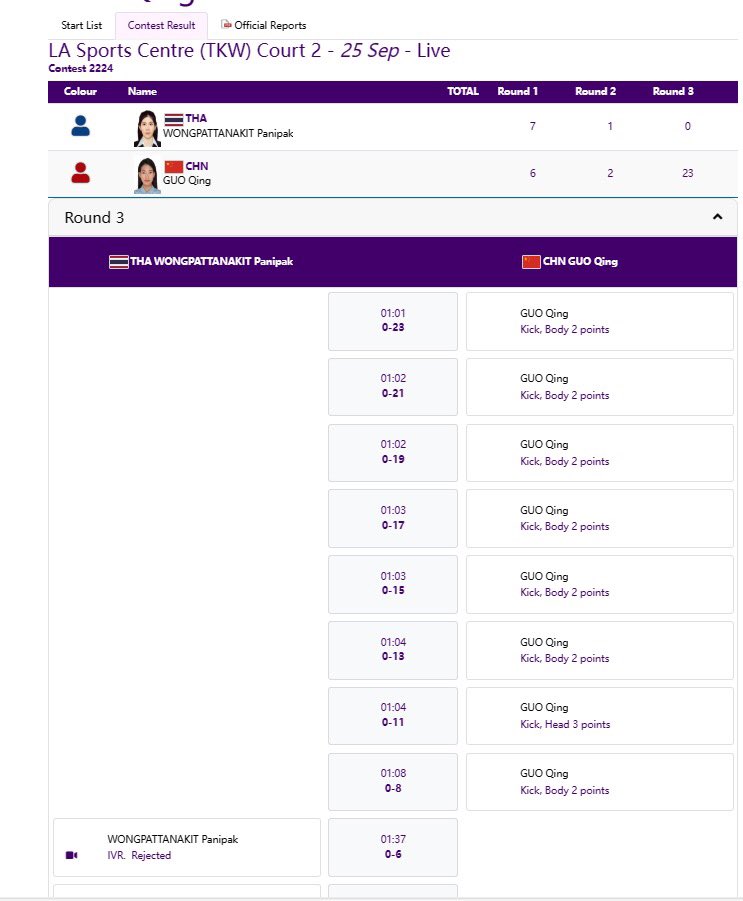This screenshot has width=743, height=901.
Task: Click the LA Sports Centre Court 2 heading
Action: point(249,51)
